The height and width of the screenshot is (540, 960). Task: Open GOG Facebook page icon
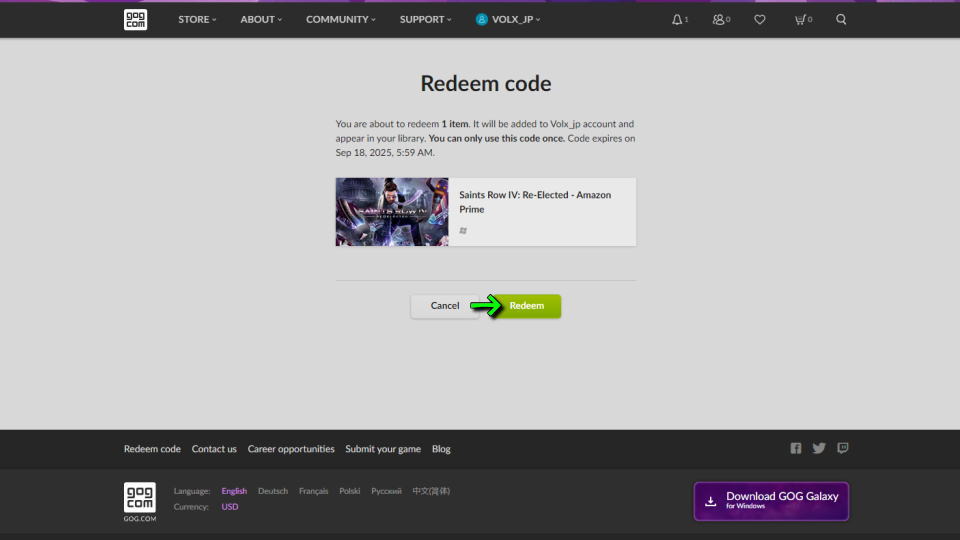coord(796,448)
